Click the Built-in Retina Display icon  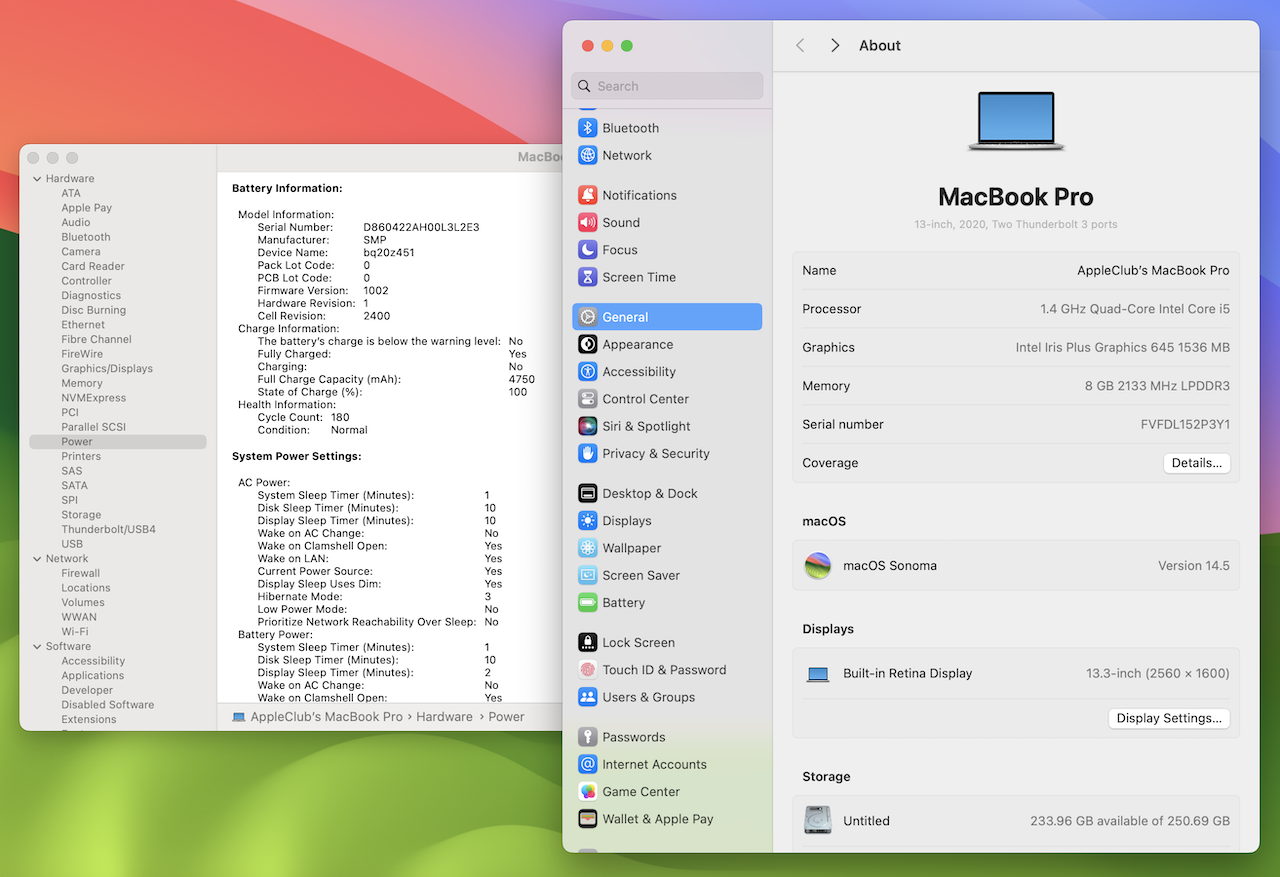818,674
